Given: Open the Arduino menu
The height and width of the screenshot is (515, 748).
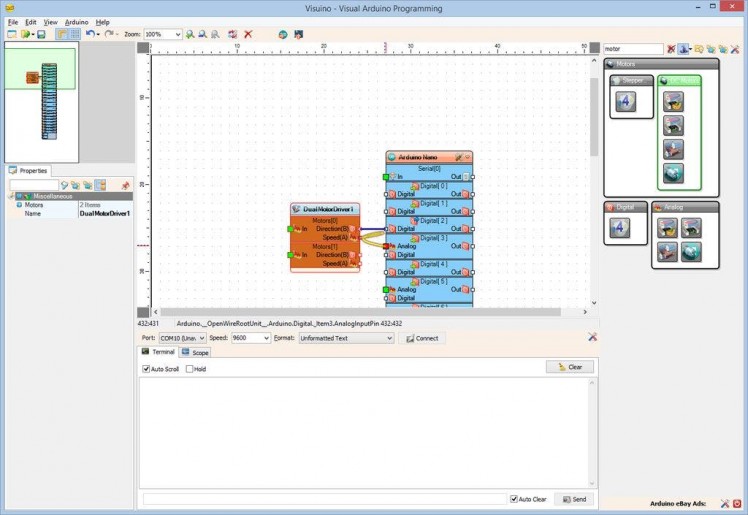Looking at the screenshot, I should [76, 21].
